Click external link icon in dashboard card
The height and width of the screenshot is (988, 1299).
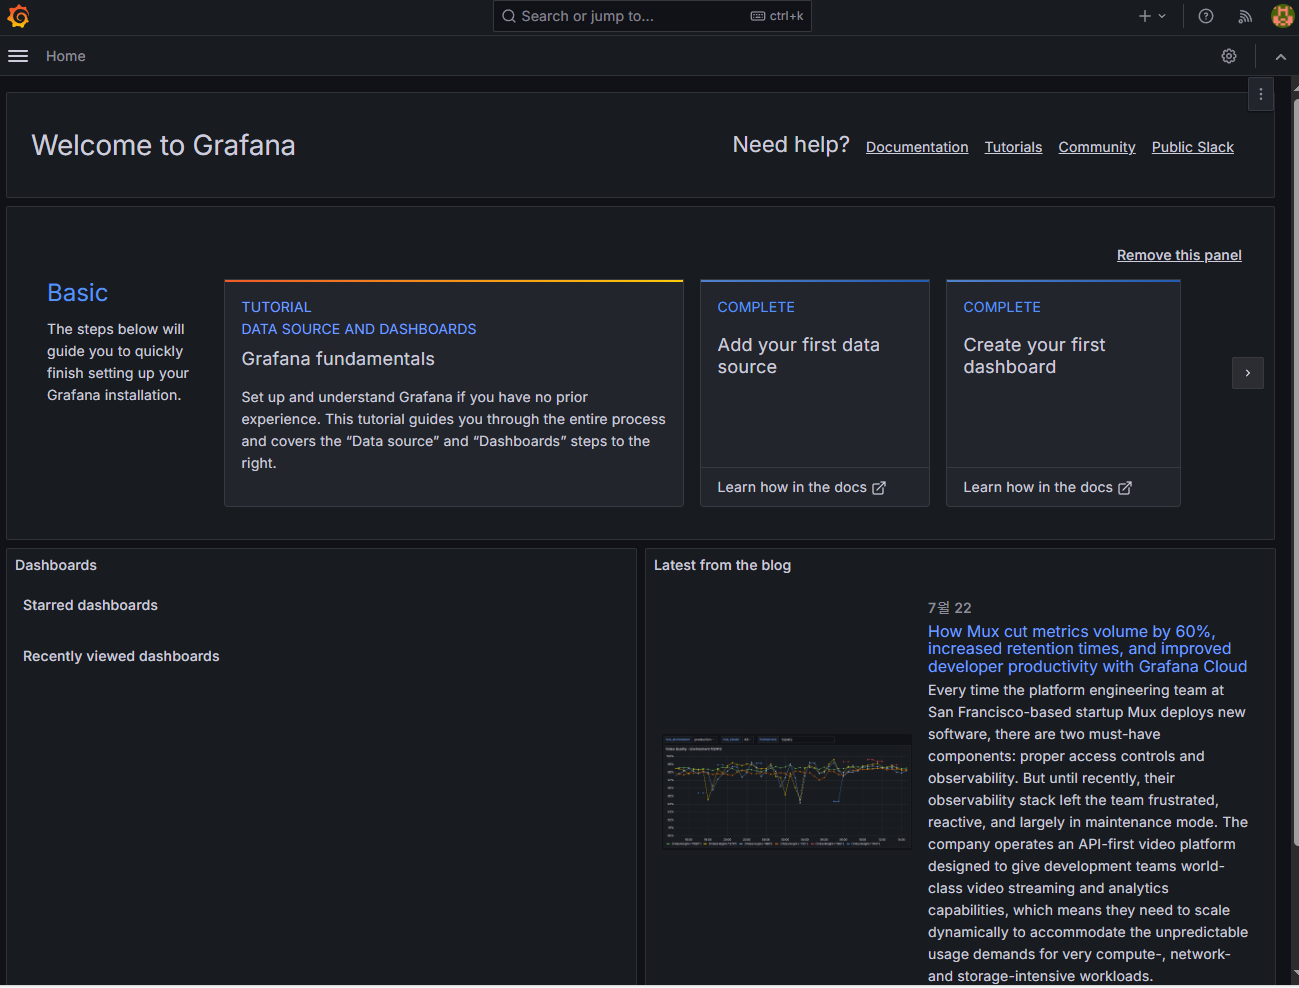click(x=1125, y=488)
